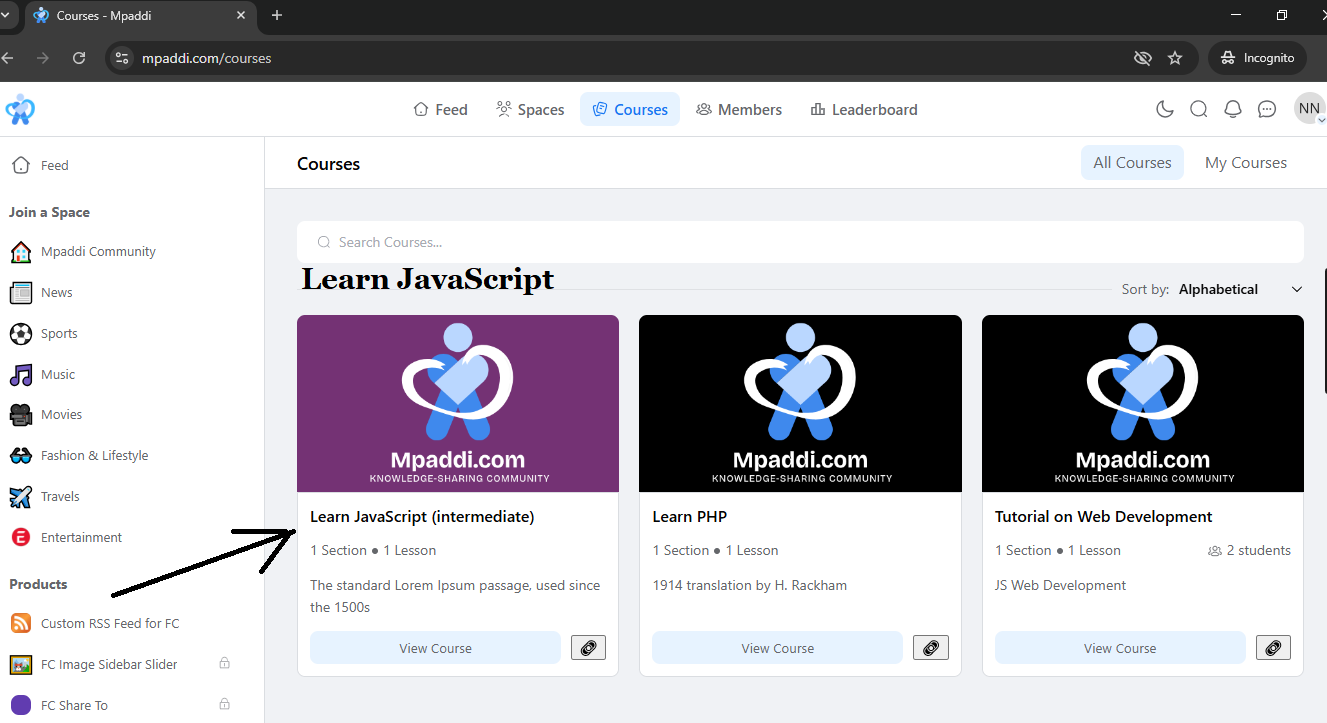Click '1914 translation by H. Rackham' description
1327x723 pixels.
click(x=750, y=586)
